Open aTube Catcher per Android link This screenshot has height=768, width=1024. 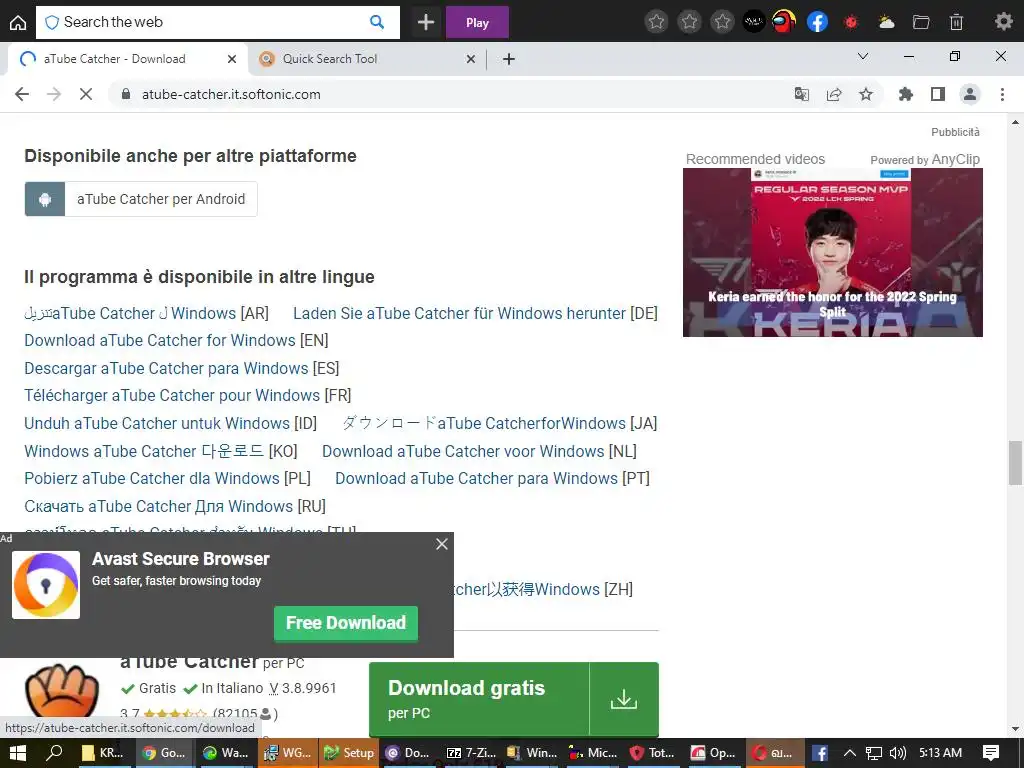click(141, 199)
